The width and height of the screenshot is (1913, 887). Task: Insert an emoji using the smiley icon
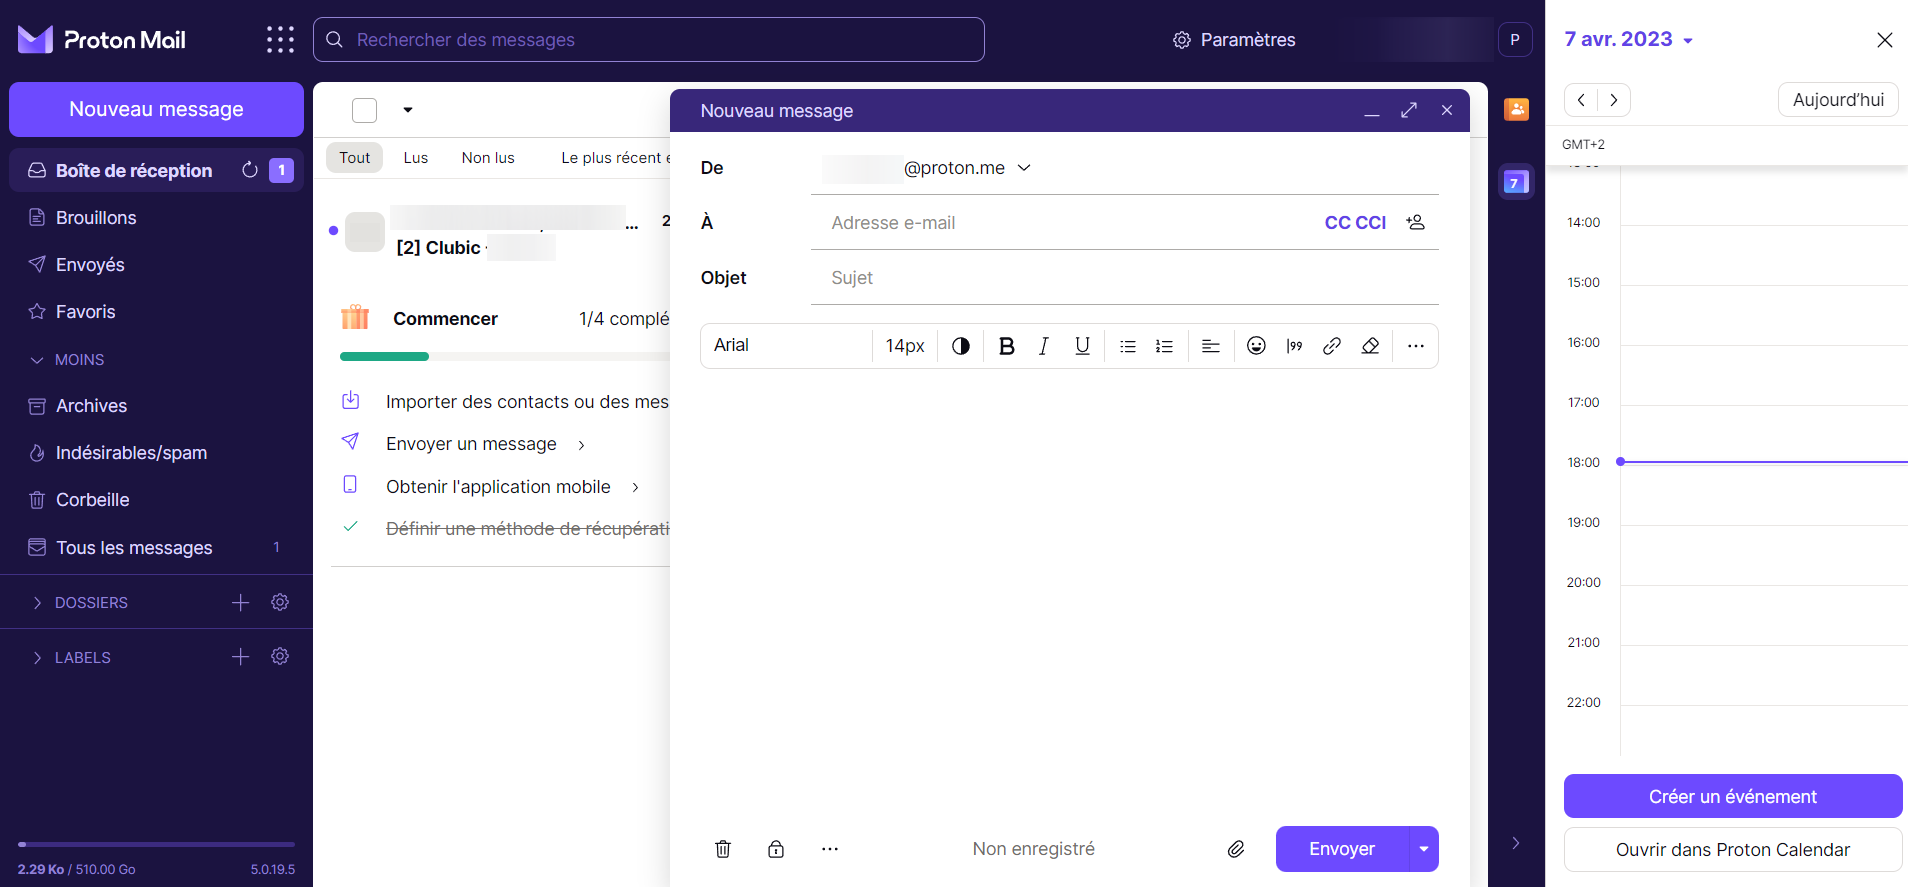(x=1256, y=346)
